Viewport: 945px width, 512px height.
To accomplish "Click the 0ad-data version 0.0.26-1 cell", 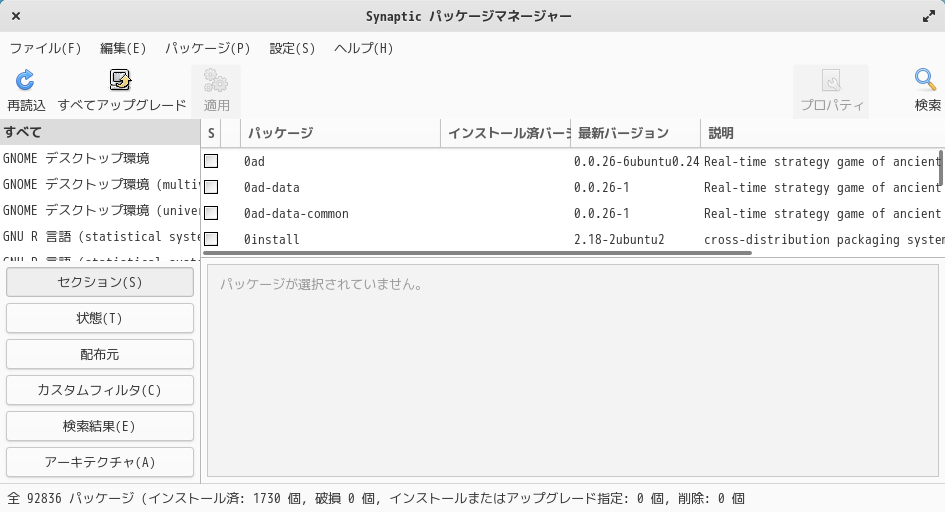I will [601, 187].
